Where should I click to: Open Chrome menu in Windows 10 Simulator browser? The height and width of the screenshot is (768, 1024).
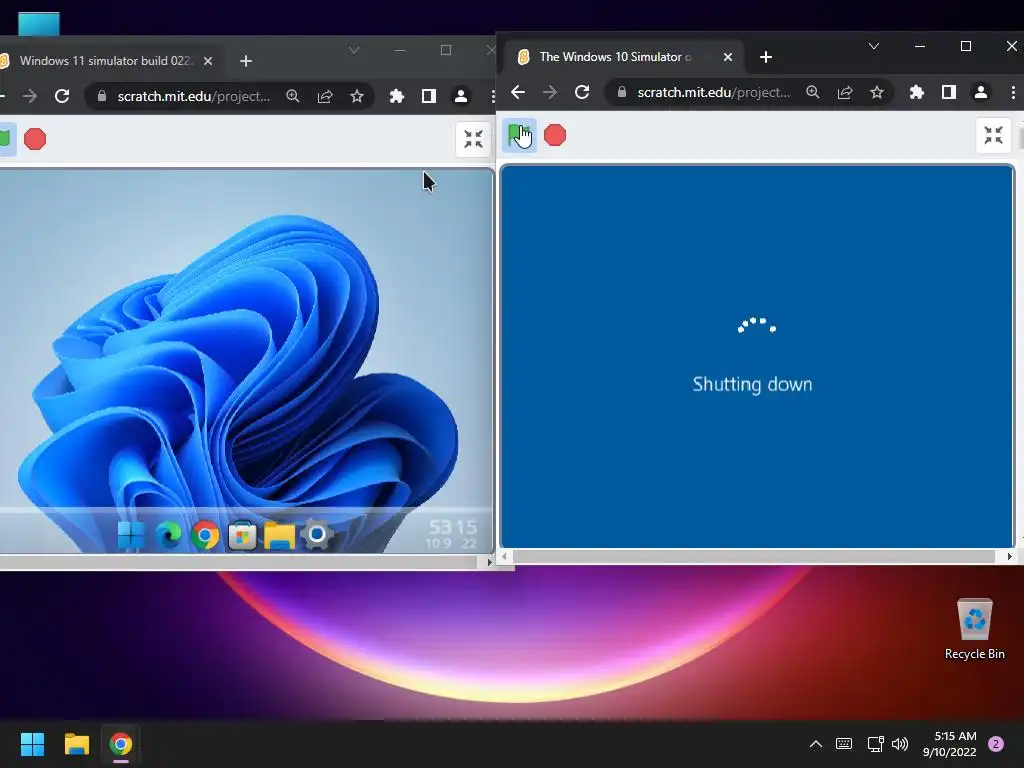coord(1013,92)
